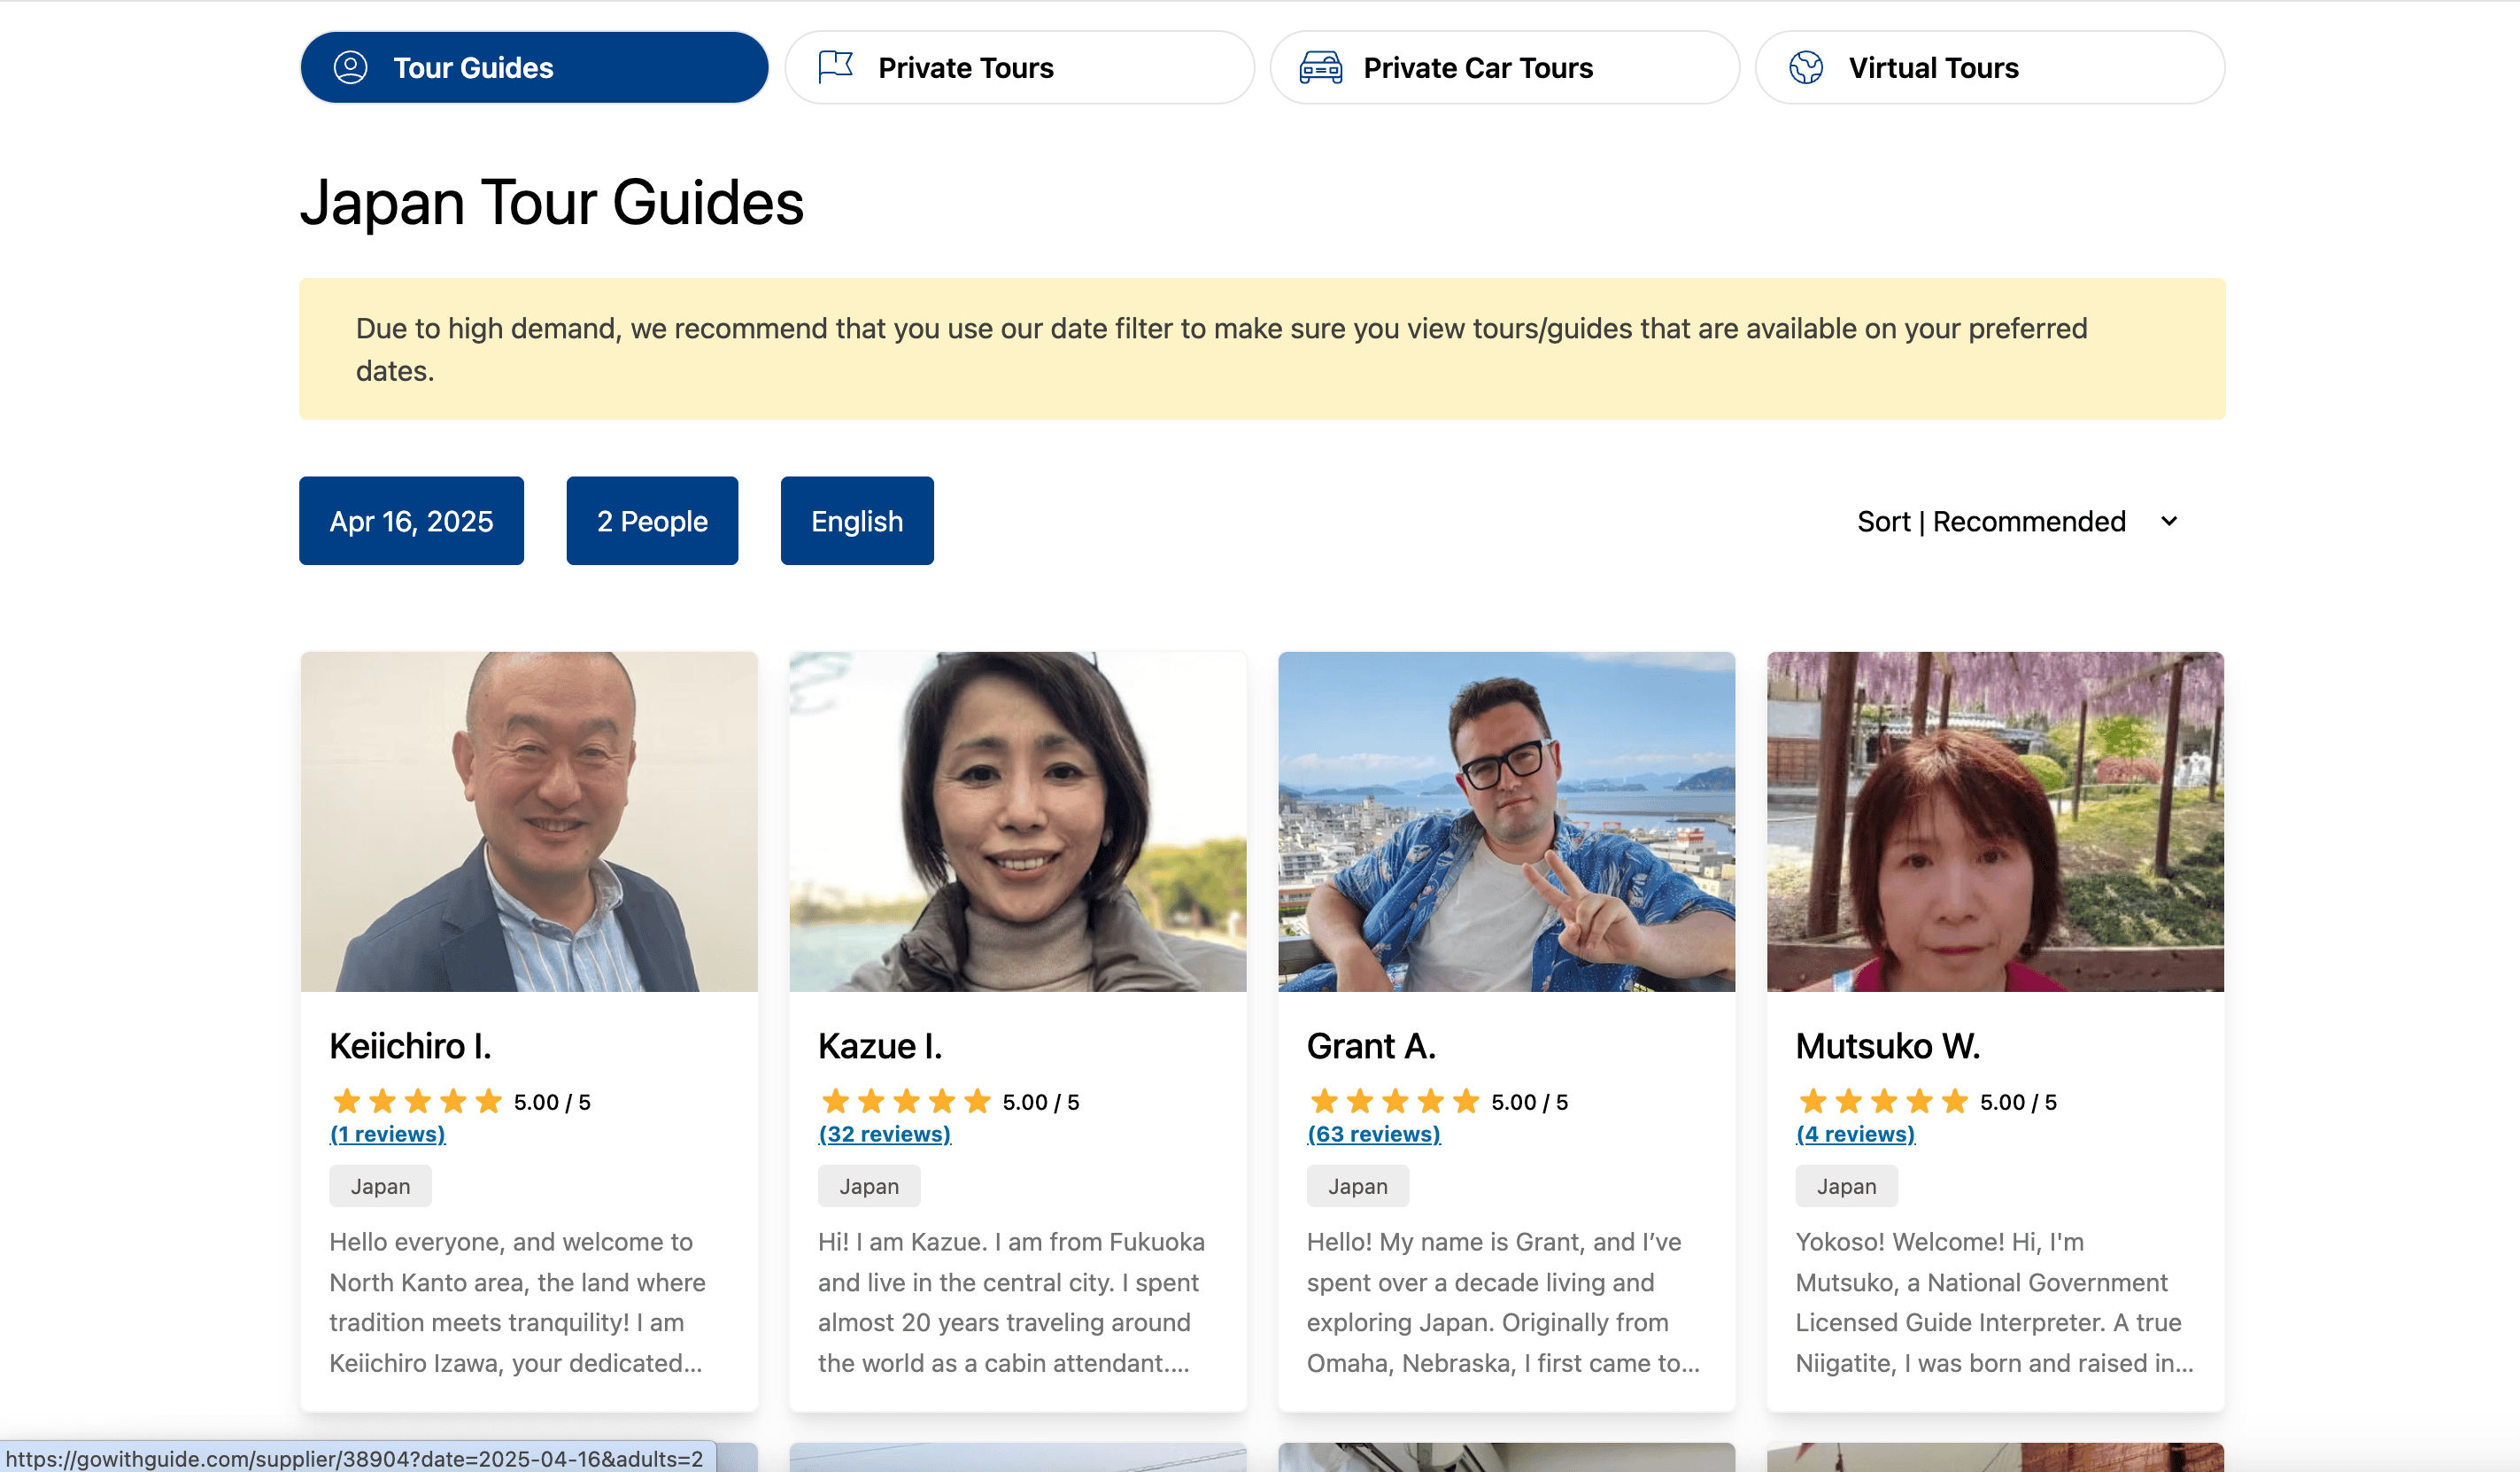Click the Private Car Tours car icon

pyautogui.click(x=1320, y=67)
